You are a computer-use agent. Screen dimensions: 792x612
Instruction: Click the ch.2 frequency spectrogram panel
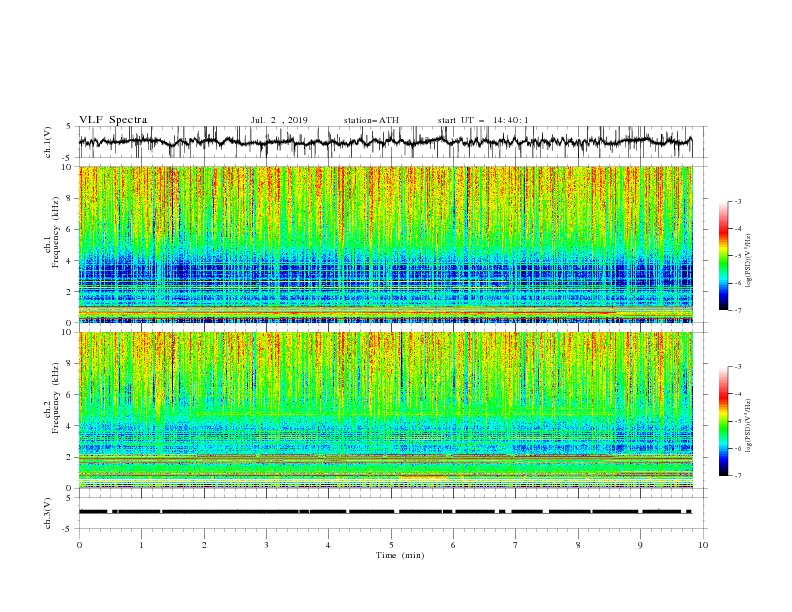click(x=385, y=410)
